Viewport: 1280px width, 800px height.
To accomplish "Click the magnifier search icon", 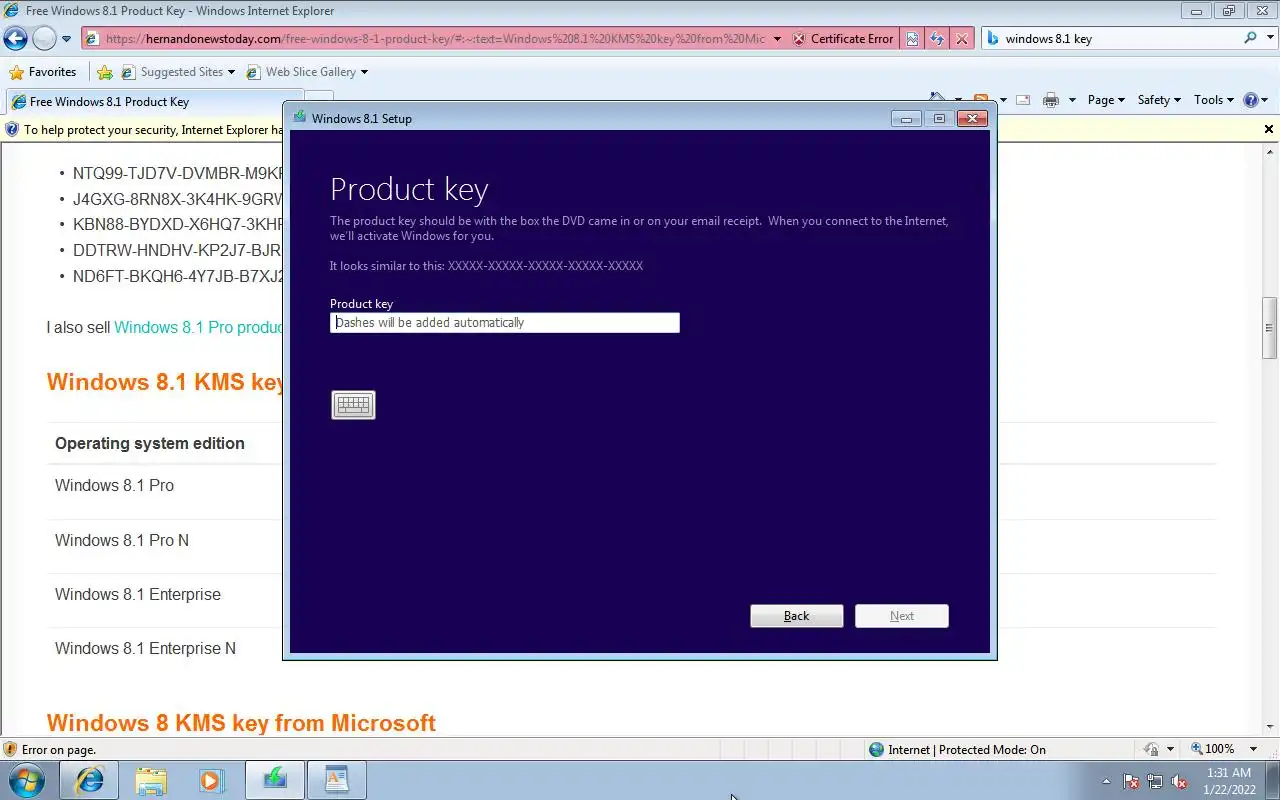I will point(1250,38).
